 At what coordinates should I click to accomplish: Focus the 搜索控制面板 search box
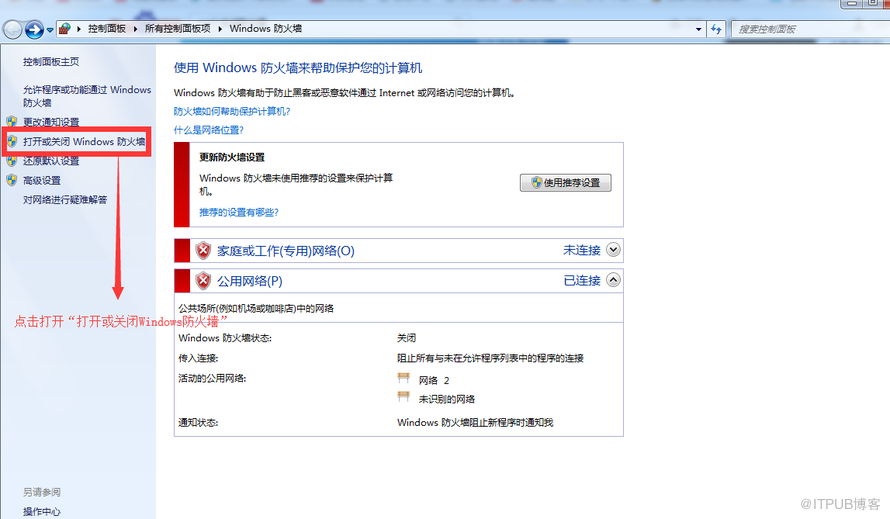click(810, 29)
